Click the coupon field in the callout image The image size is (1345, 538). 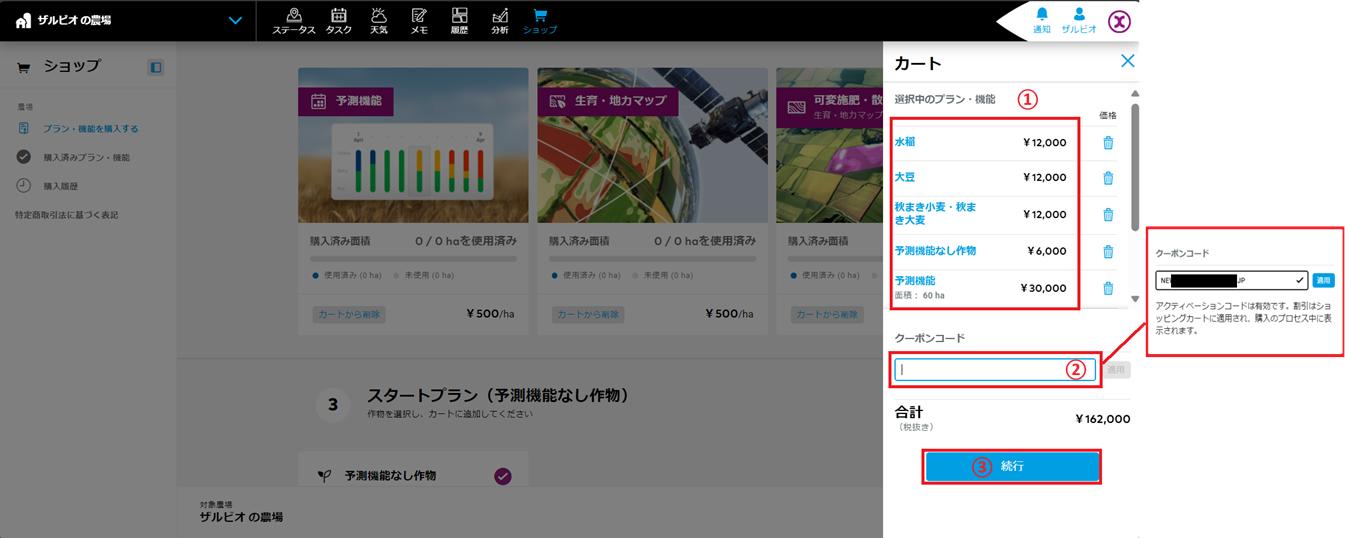click(1231, 280)
